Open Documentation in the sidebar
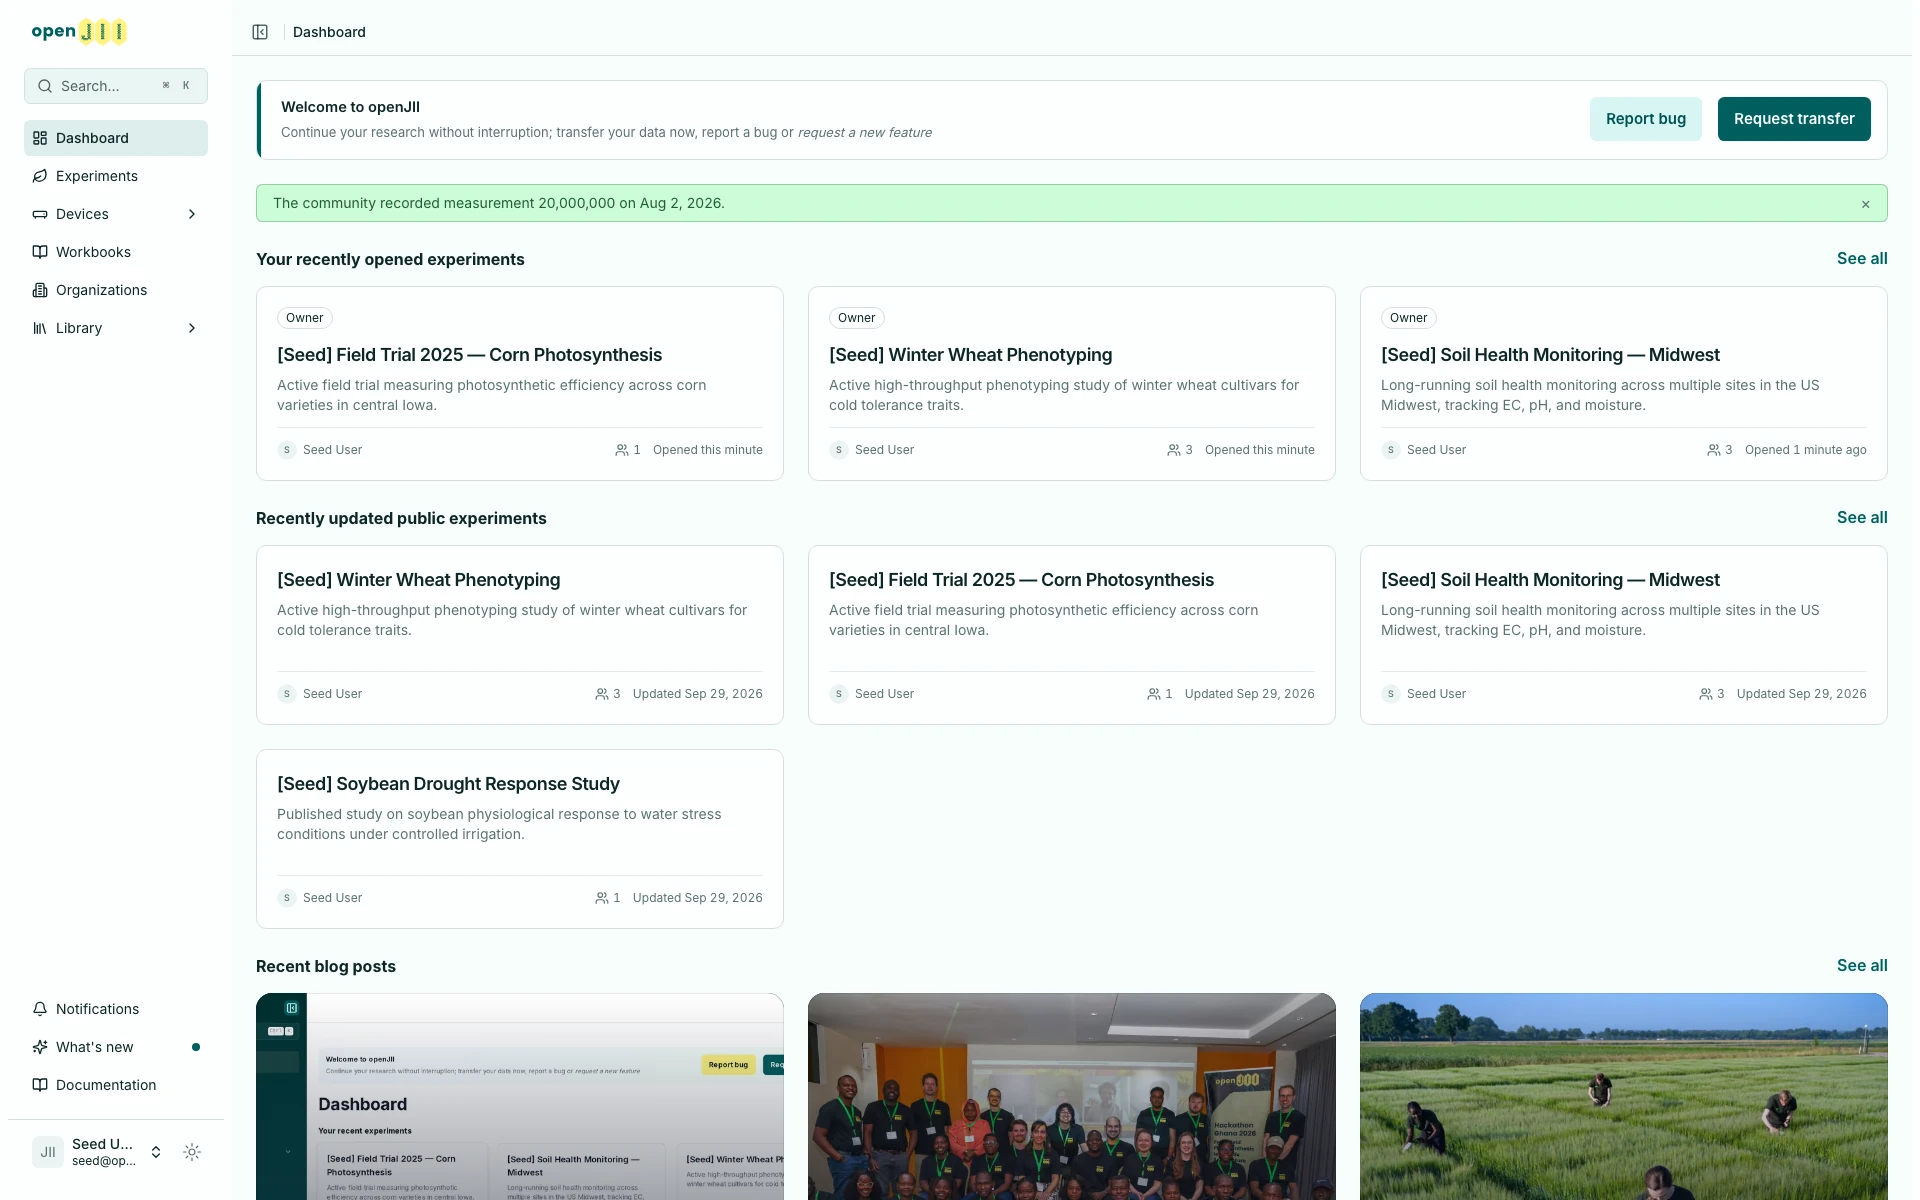Screen dimensions: 1920x1200 pos(116,1085)
